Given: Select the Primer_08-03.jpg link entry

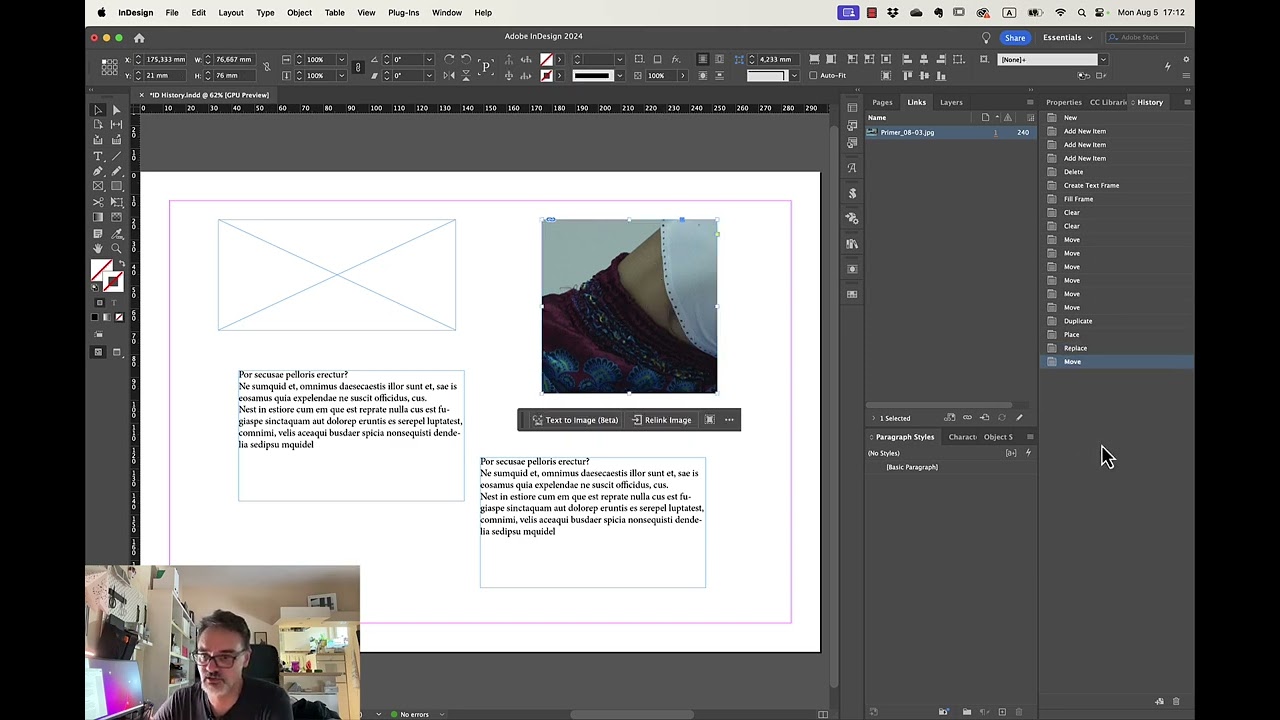Looking at the screenshot, I should [x=907, y=132].
